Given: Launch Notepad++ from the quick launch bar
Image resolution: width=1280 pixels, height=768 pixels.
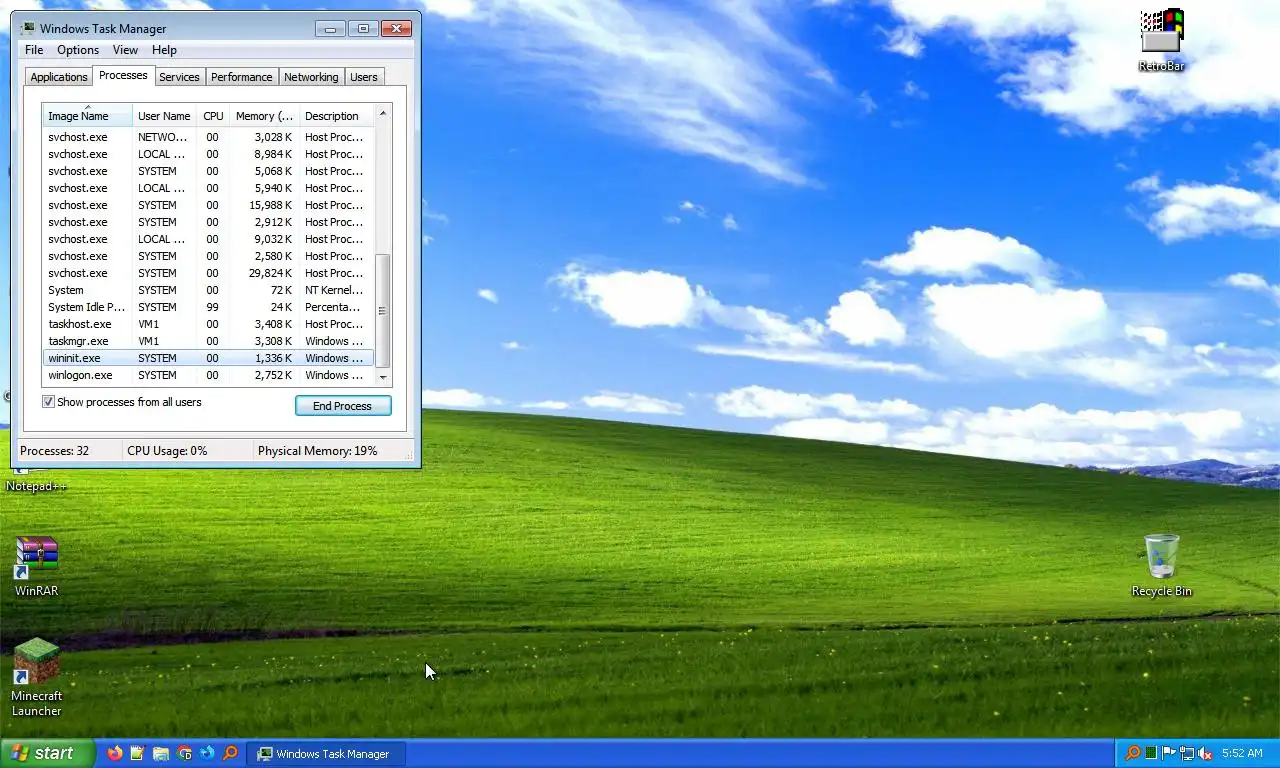Looking at the screenshot, I should click(x=137, y=753).
